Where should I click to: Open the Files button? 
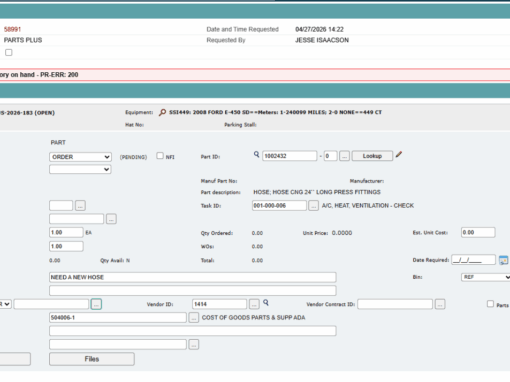(x=92, y=359)
